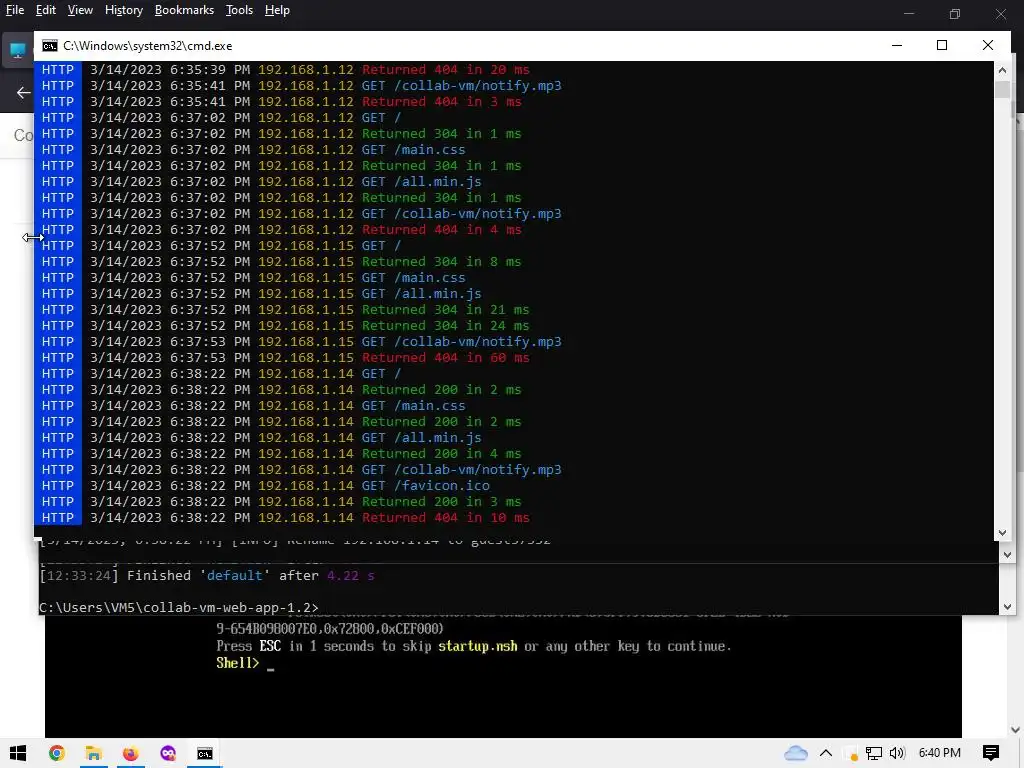Close the Firefox window
This screenshot has height=768, width=1024.
click(x=1000, y=13)
